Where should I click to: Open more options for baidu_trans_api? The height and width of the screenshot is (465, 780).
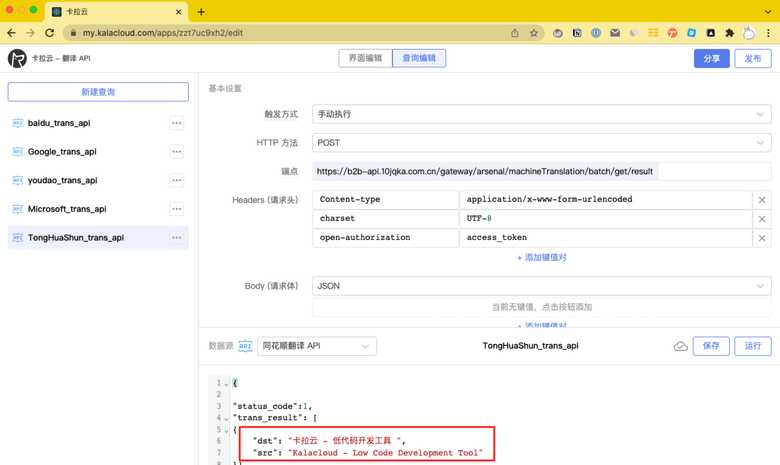tap(177, 123)
